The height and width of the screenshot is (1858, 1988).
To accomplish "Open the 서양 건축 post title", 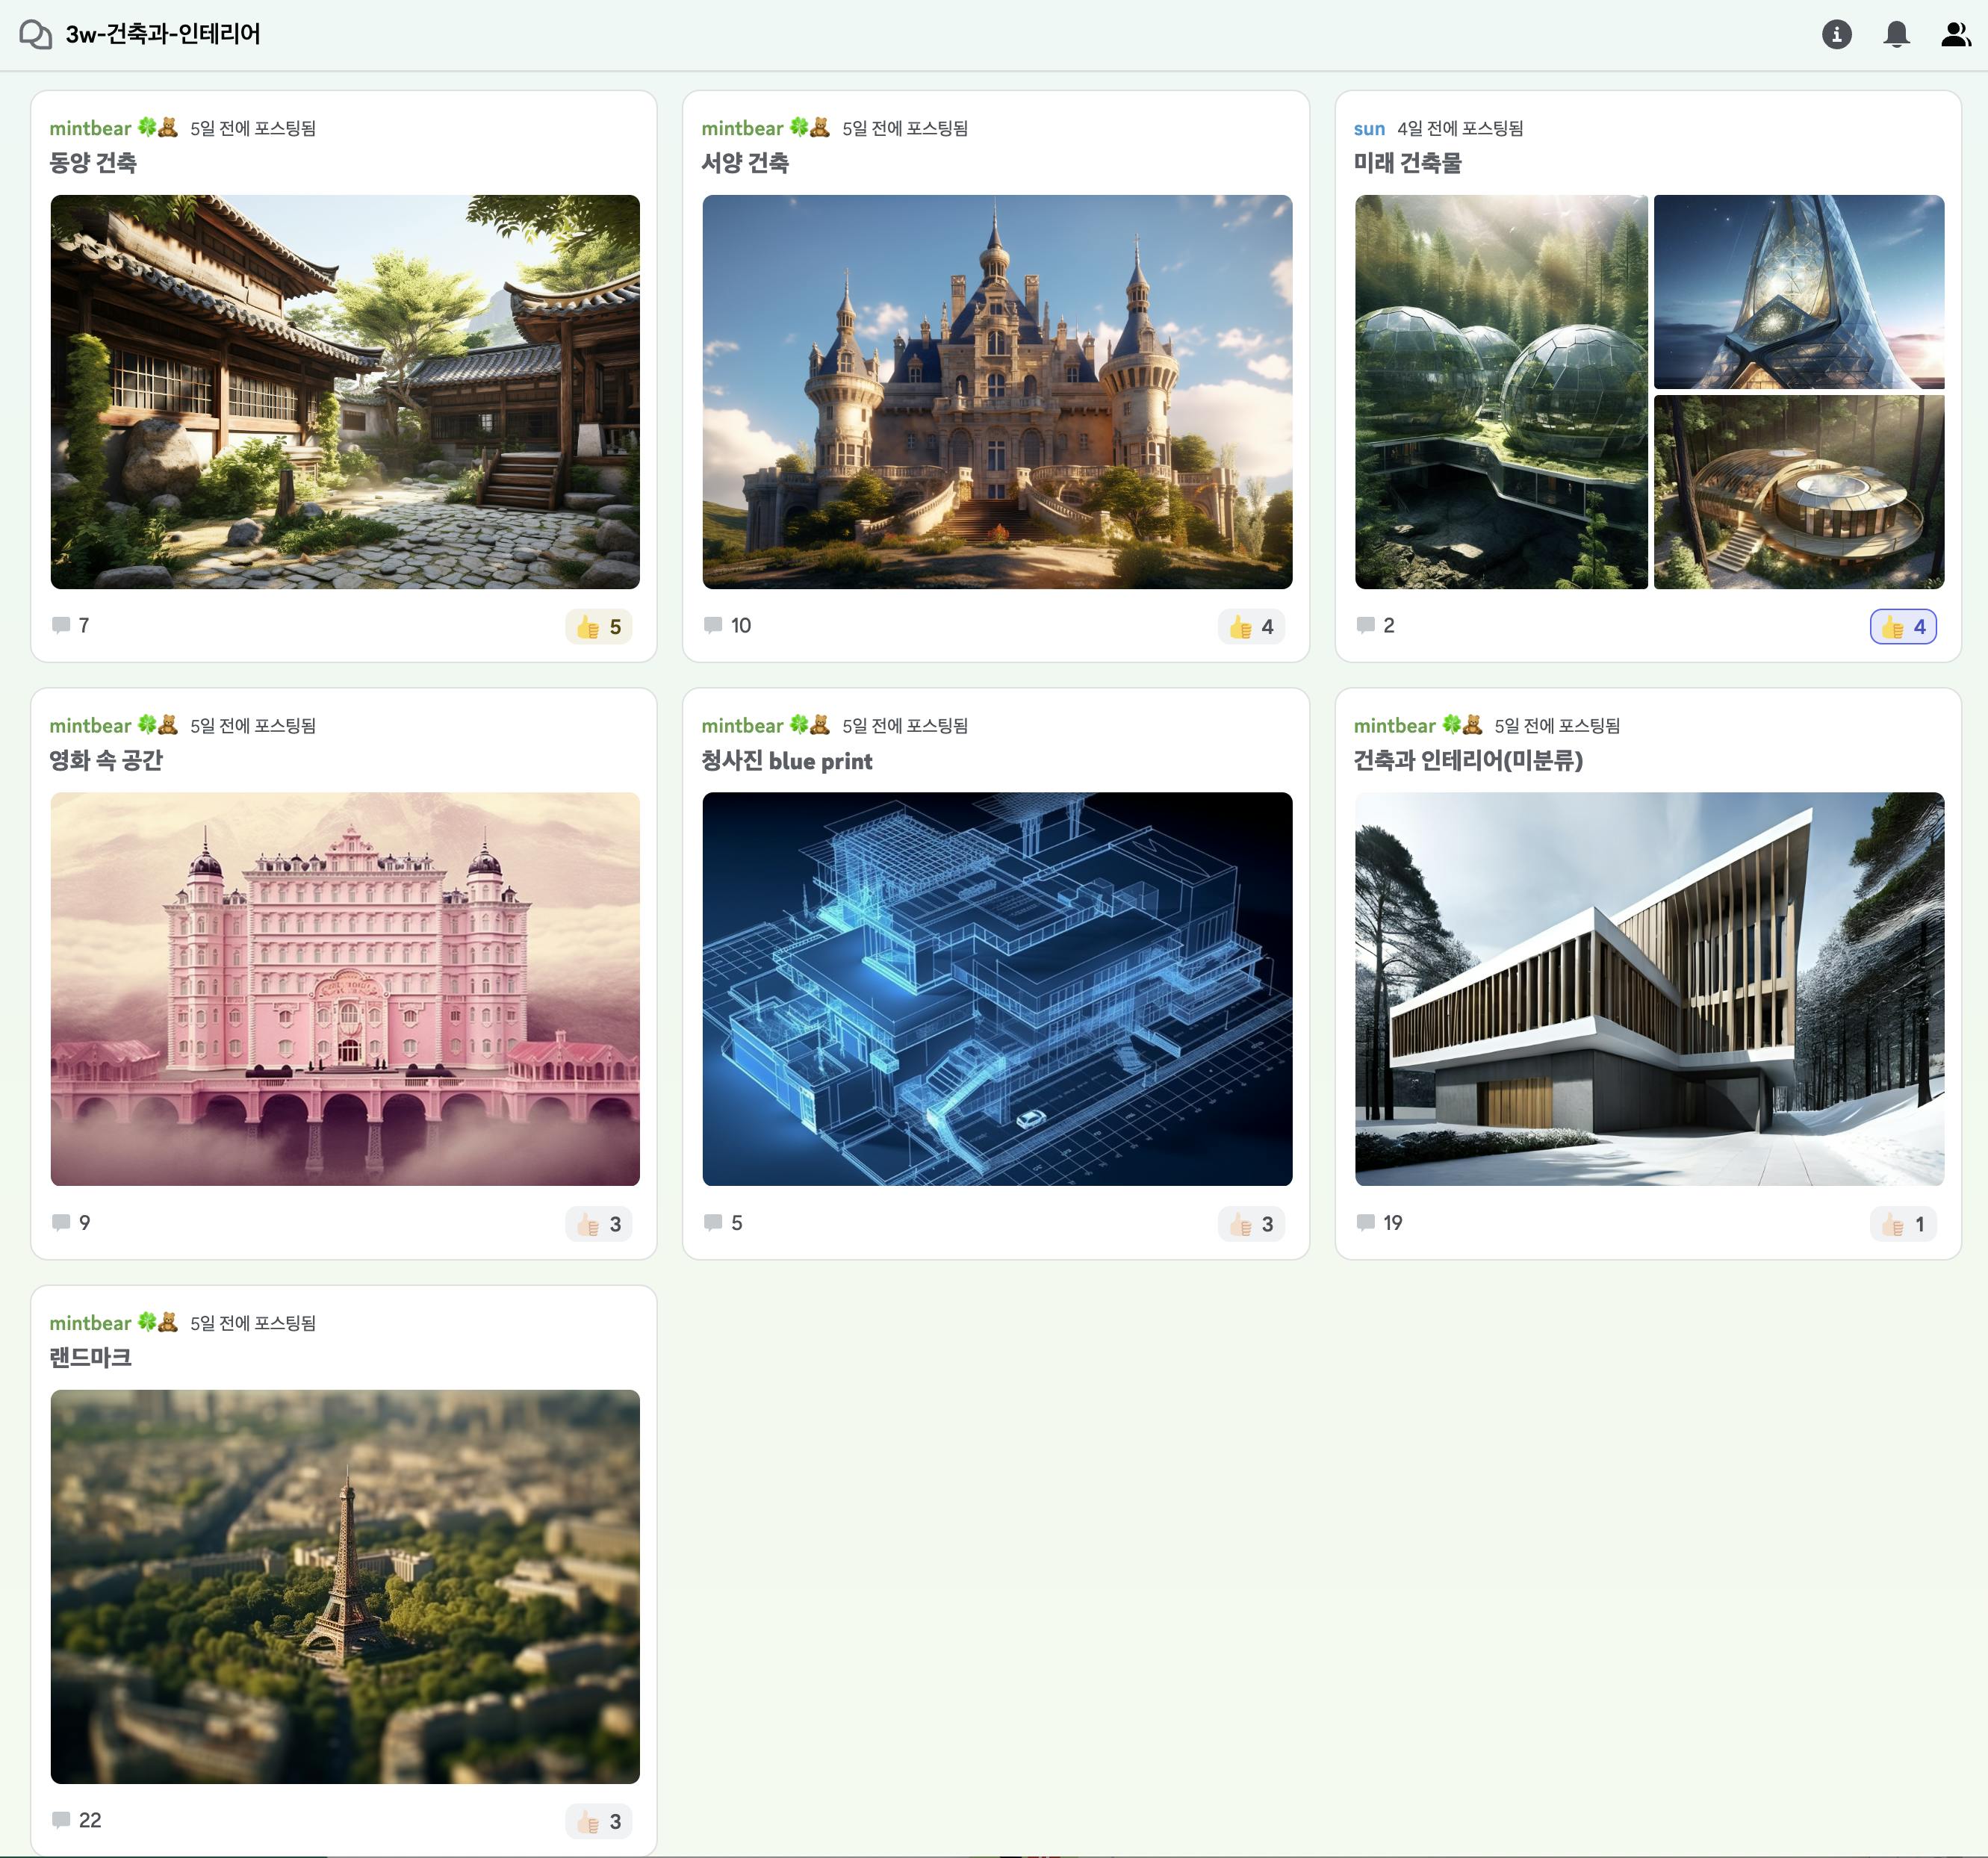I will pyautogui.click(x=745, y=163).
